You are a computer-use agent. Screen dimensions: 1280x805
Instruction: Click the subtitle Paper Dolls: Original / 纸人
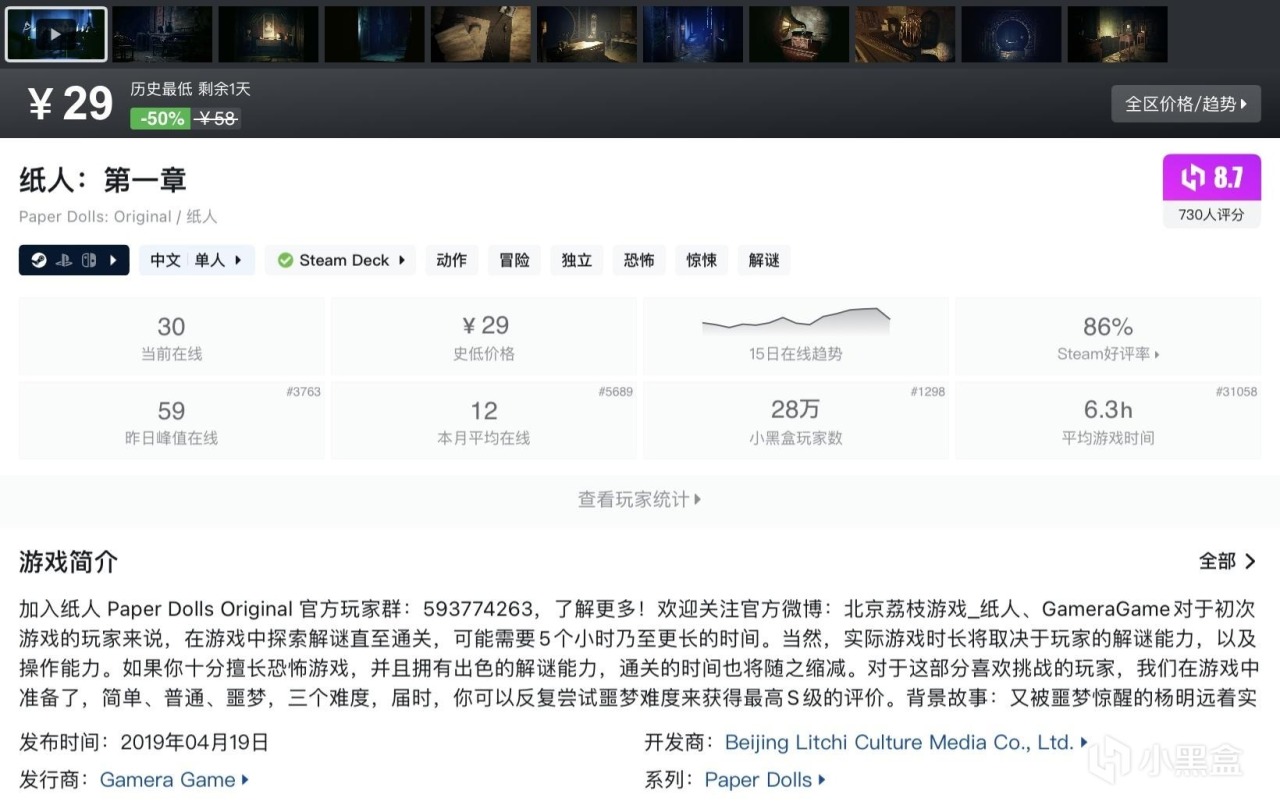coord(118,216)
